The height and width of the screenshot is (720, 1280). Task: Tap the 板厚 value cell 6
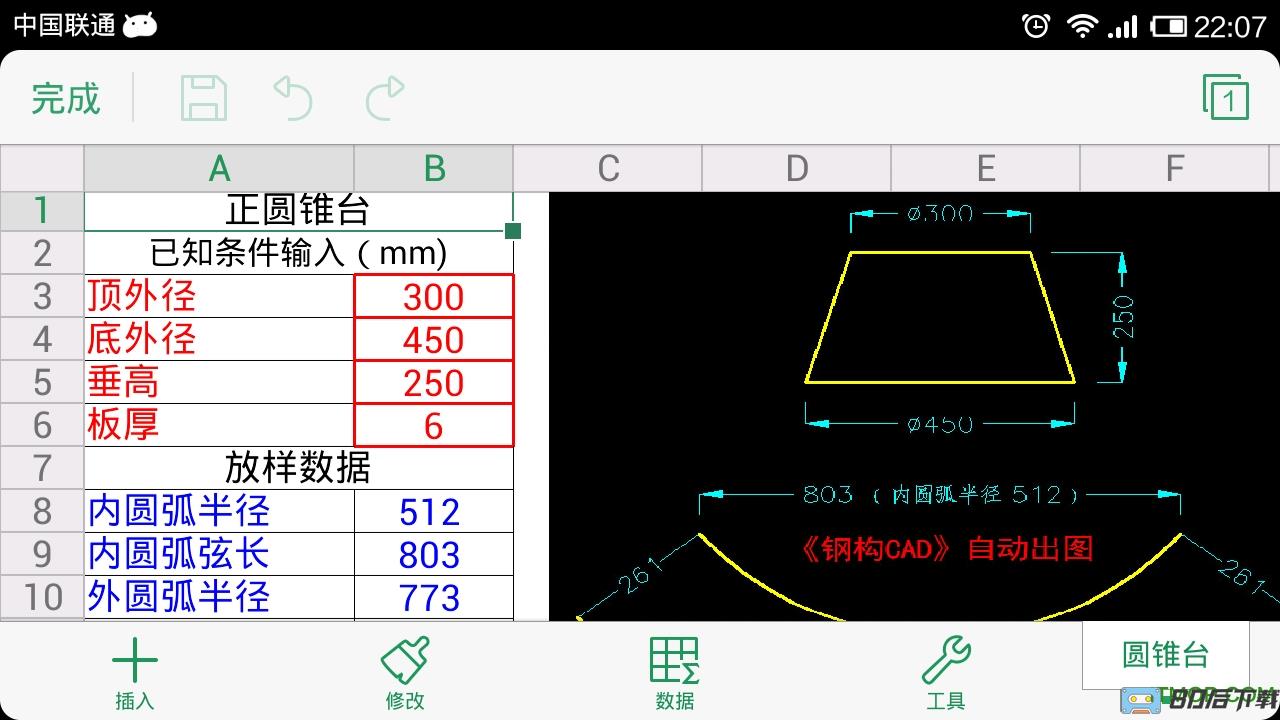point(434,426)
